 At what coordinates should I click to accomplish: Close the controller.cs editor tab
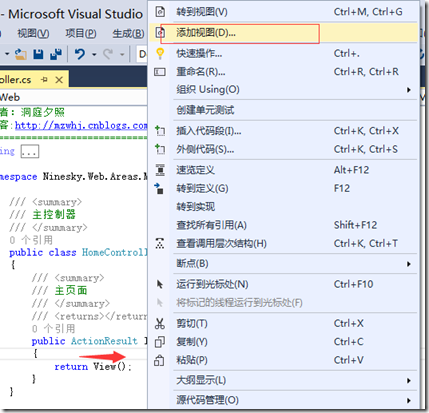point(59,80)
